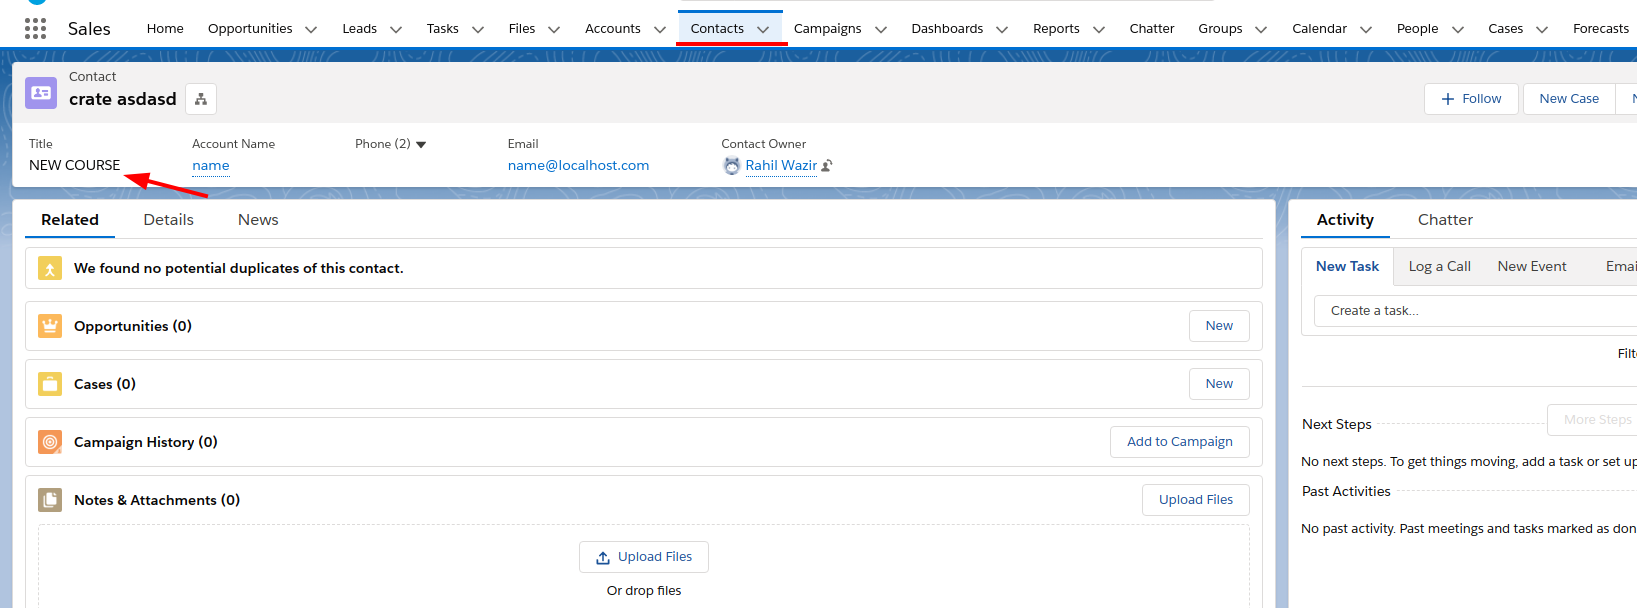Screen dimensions: 1637x608
Task: Select the New Task tab
Action: (x=1347, y=266)
